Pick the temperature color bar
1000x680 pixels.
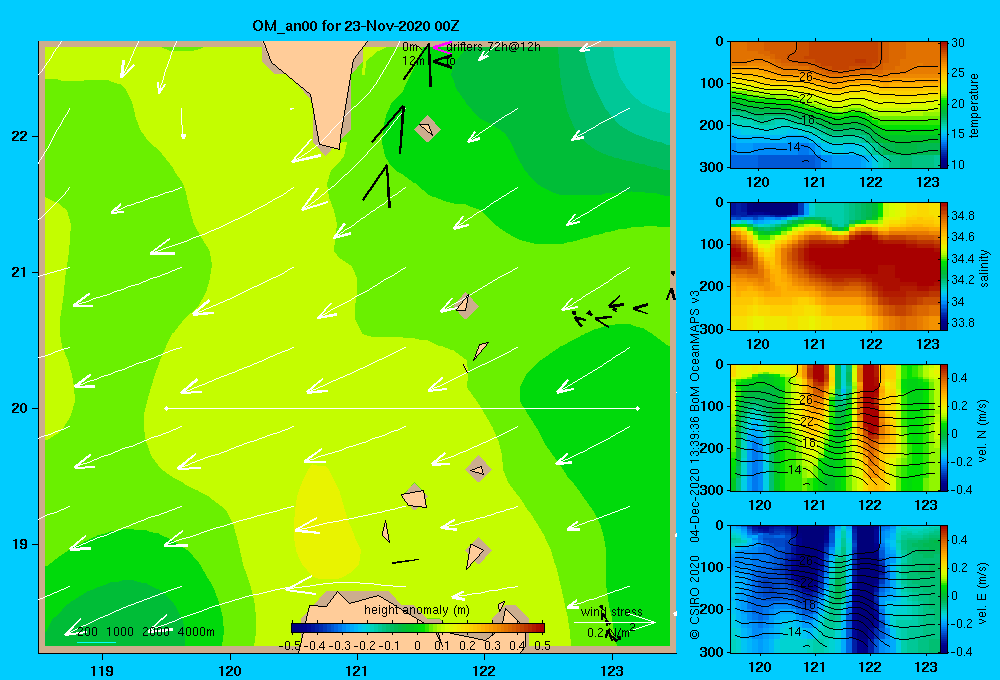pyautogui.click(x=944, y=104)
